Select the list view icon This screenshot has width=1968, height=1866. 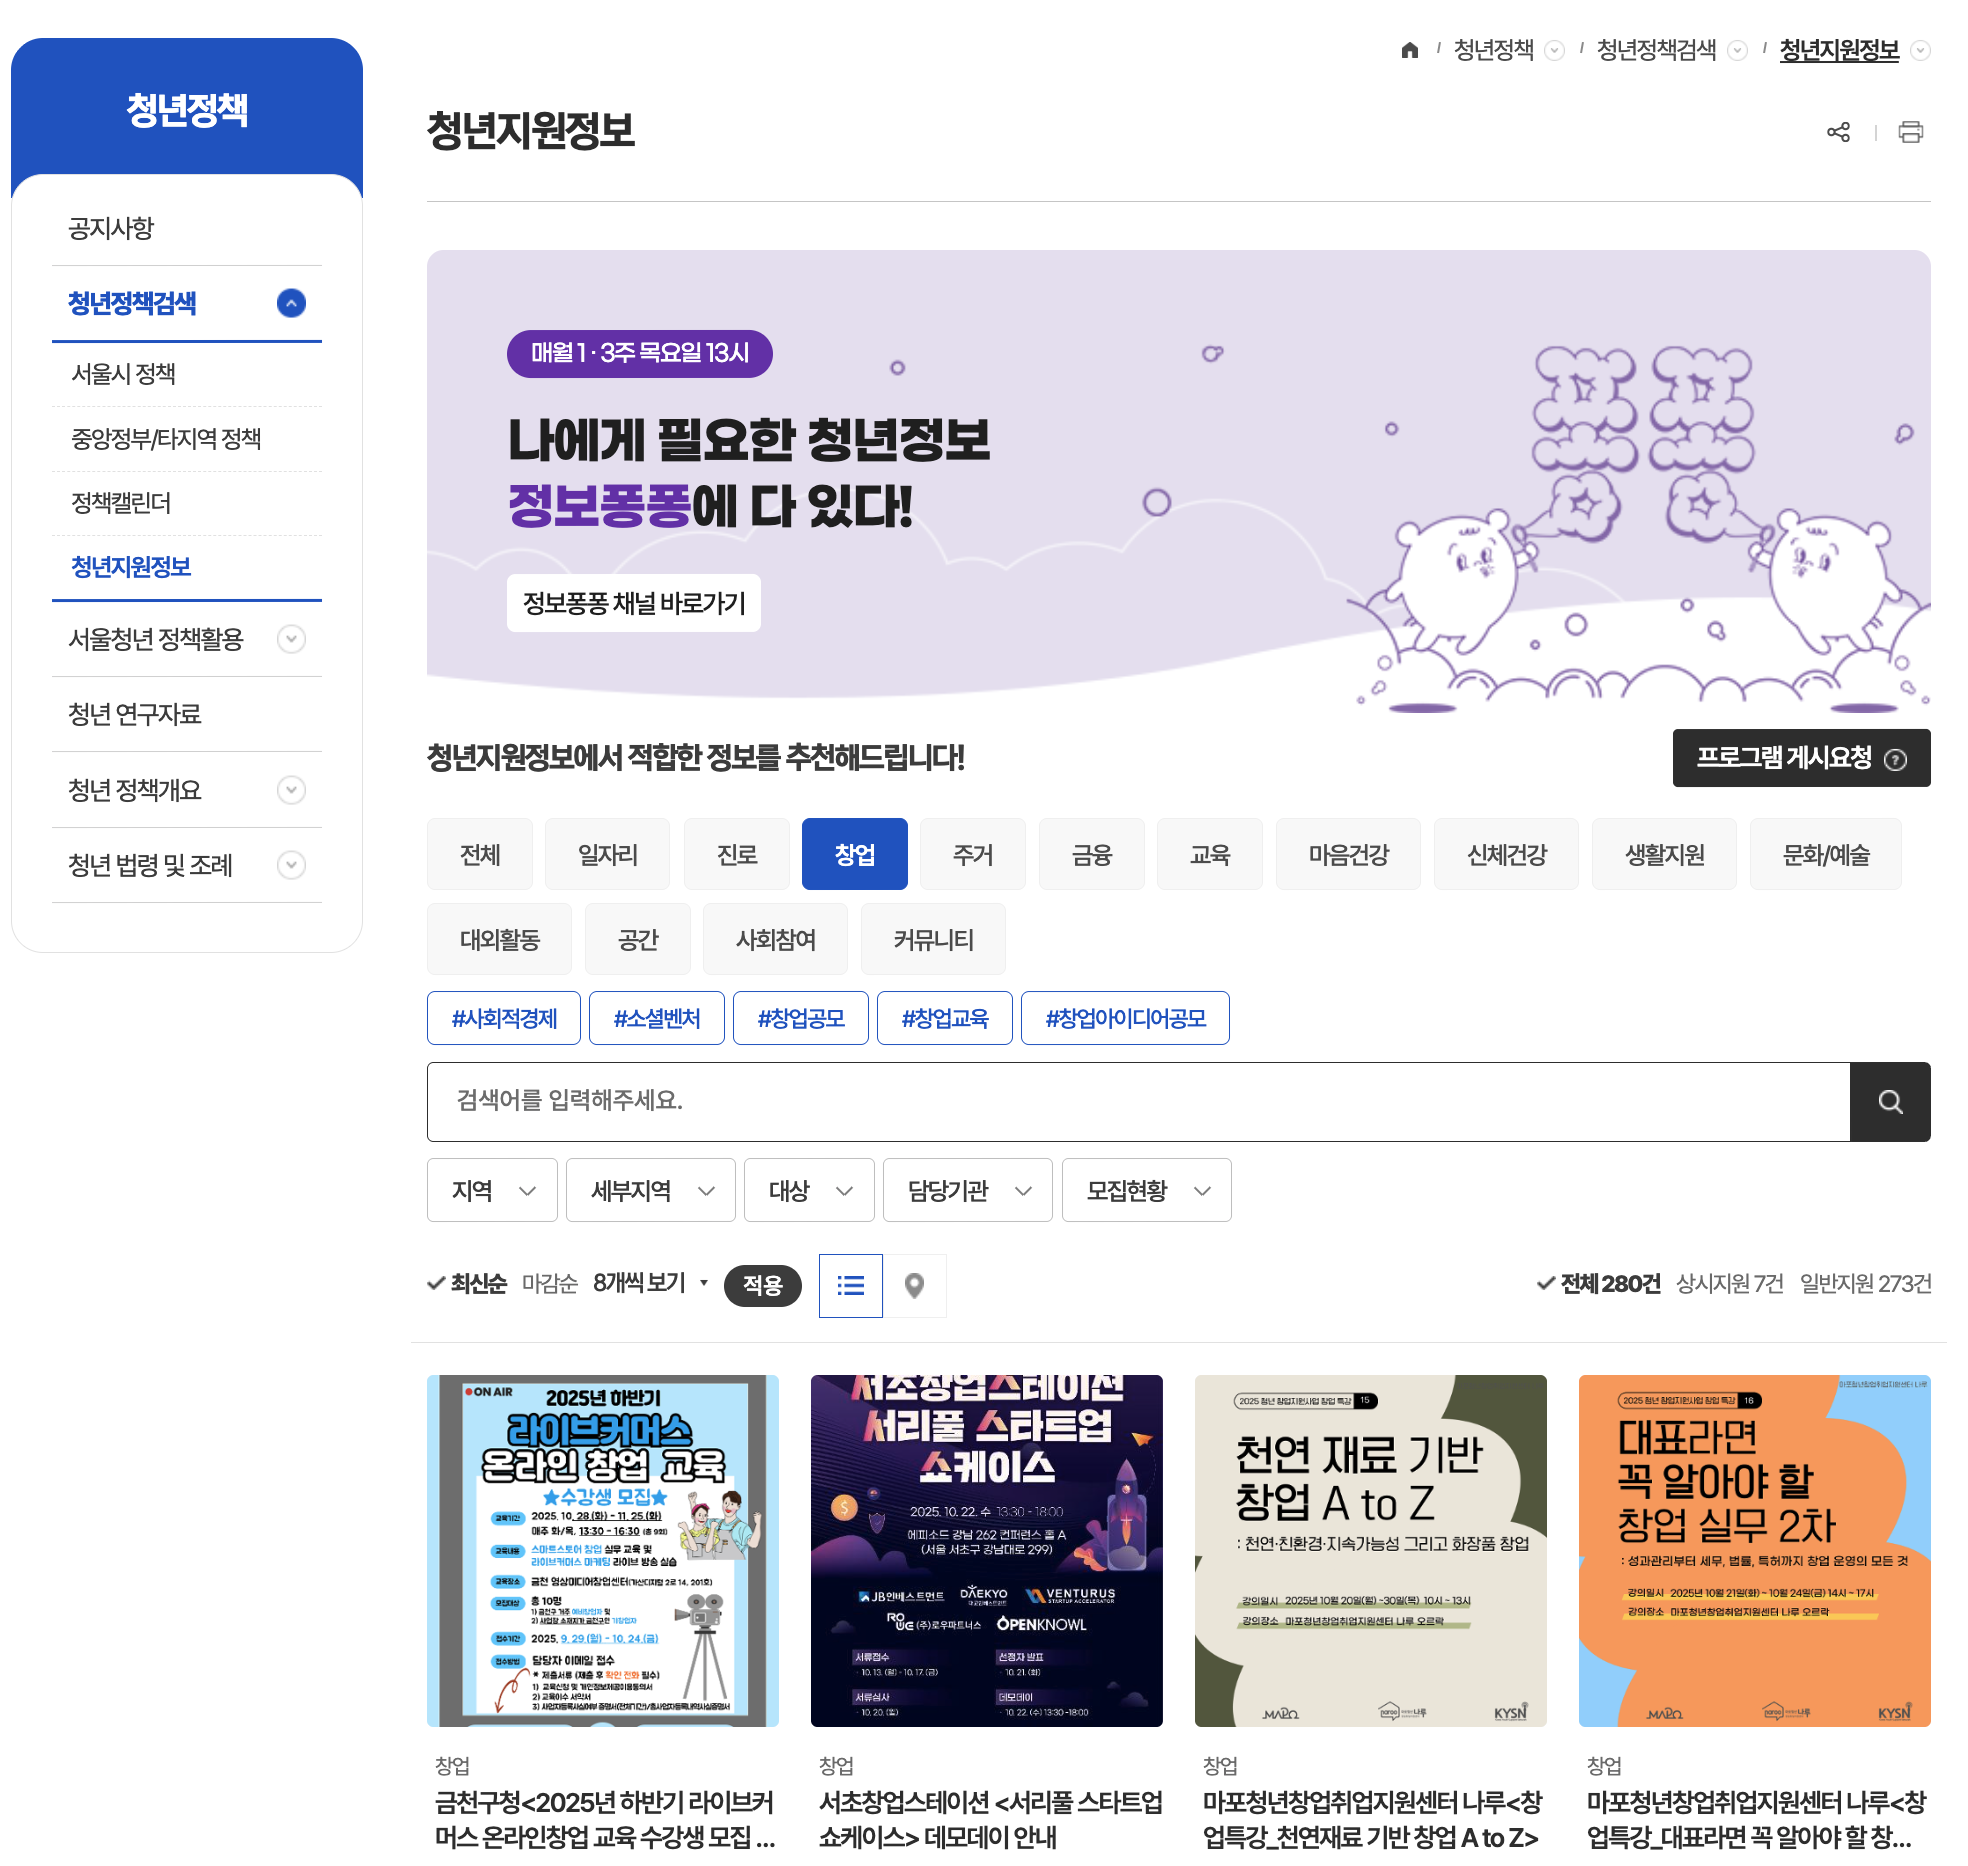pyautogui.click(x=850, y=1286)
